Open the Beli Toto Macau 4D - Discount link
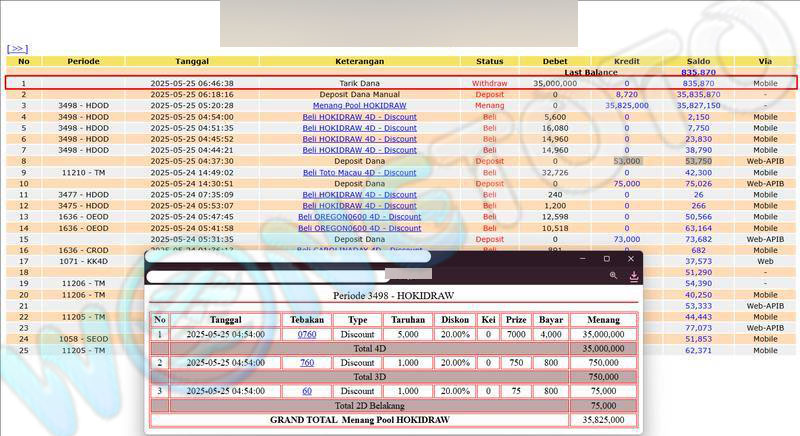800x436 pixels. coord(359,173)
